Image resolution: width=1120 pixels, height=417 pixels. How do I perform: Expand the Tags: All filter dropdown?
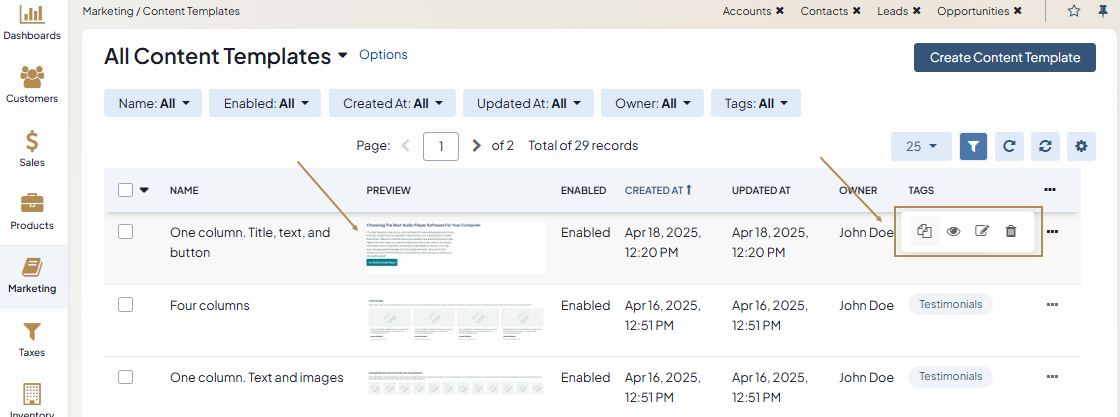pos(755,103)
